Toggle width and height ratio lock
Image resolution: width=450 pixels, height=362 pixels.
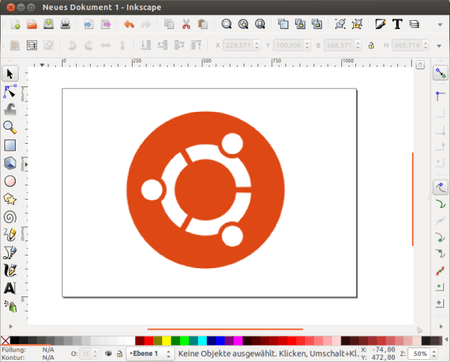click(x=371, y=45)
